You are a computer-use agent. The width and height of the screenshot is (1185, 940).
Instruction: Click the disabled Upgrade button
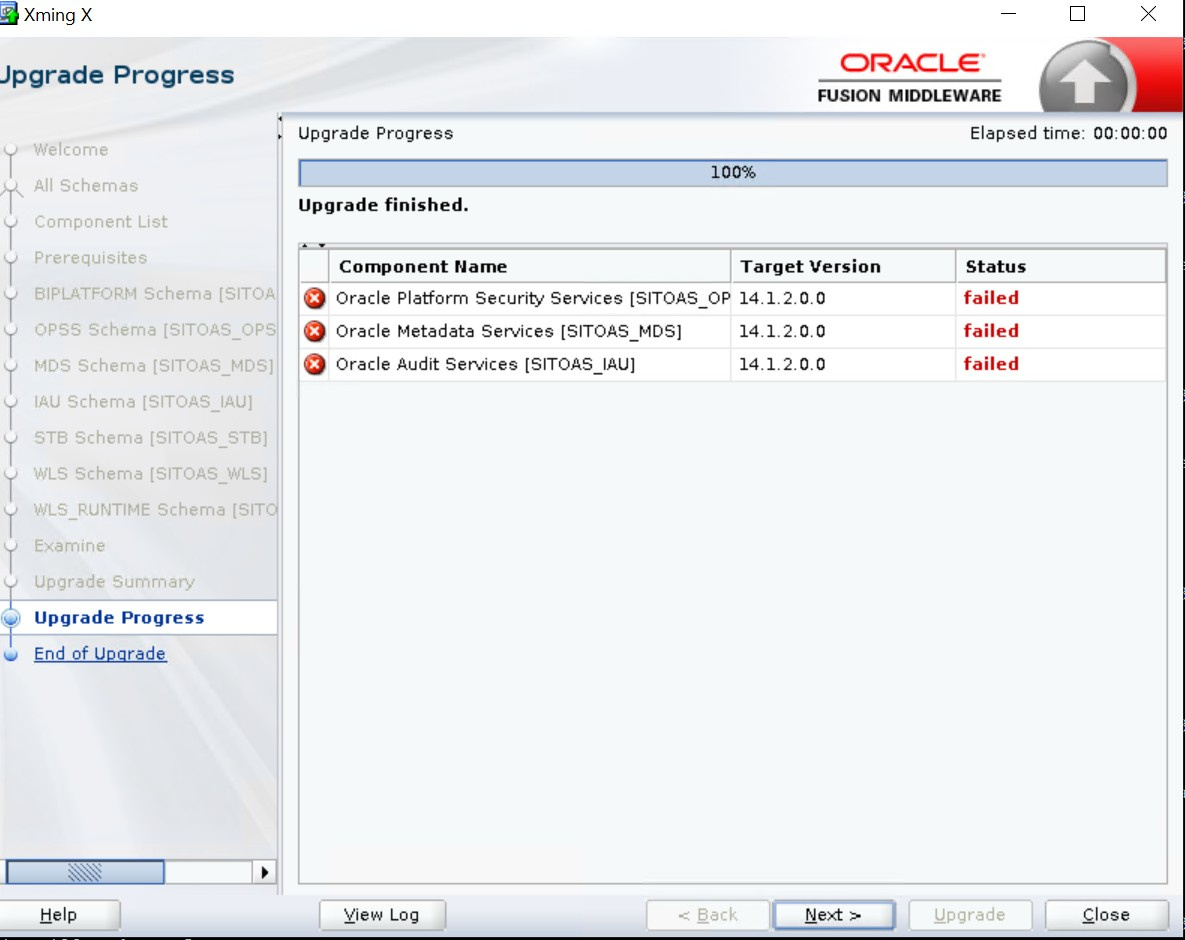970,915
